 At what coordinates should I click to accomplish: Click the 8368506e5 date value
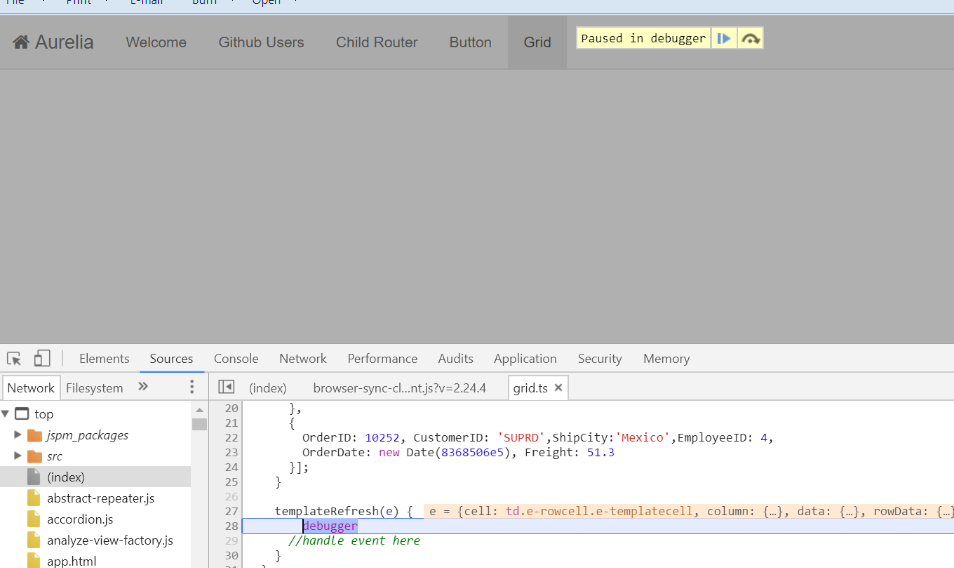tap(473, 452)
